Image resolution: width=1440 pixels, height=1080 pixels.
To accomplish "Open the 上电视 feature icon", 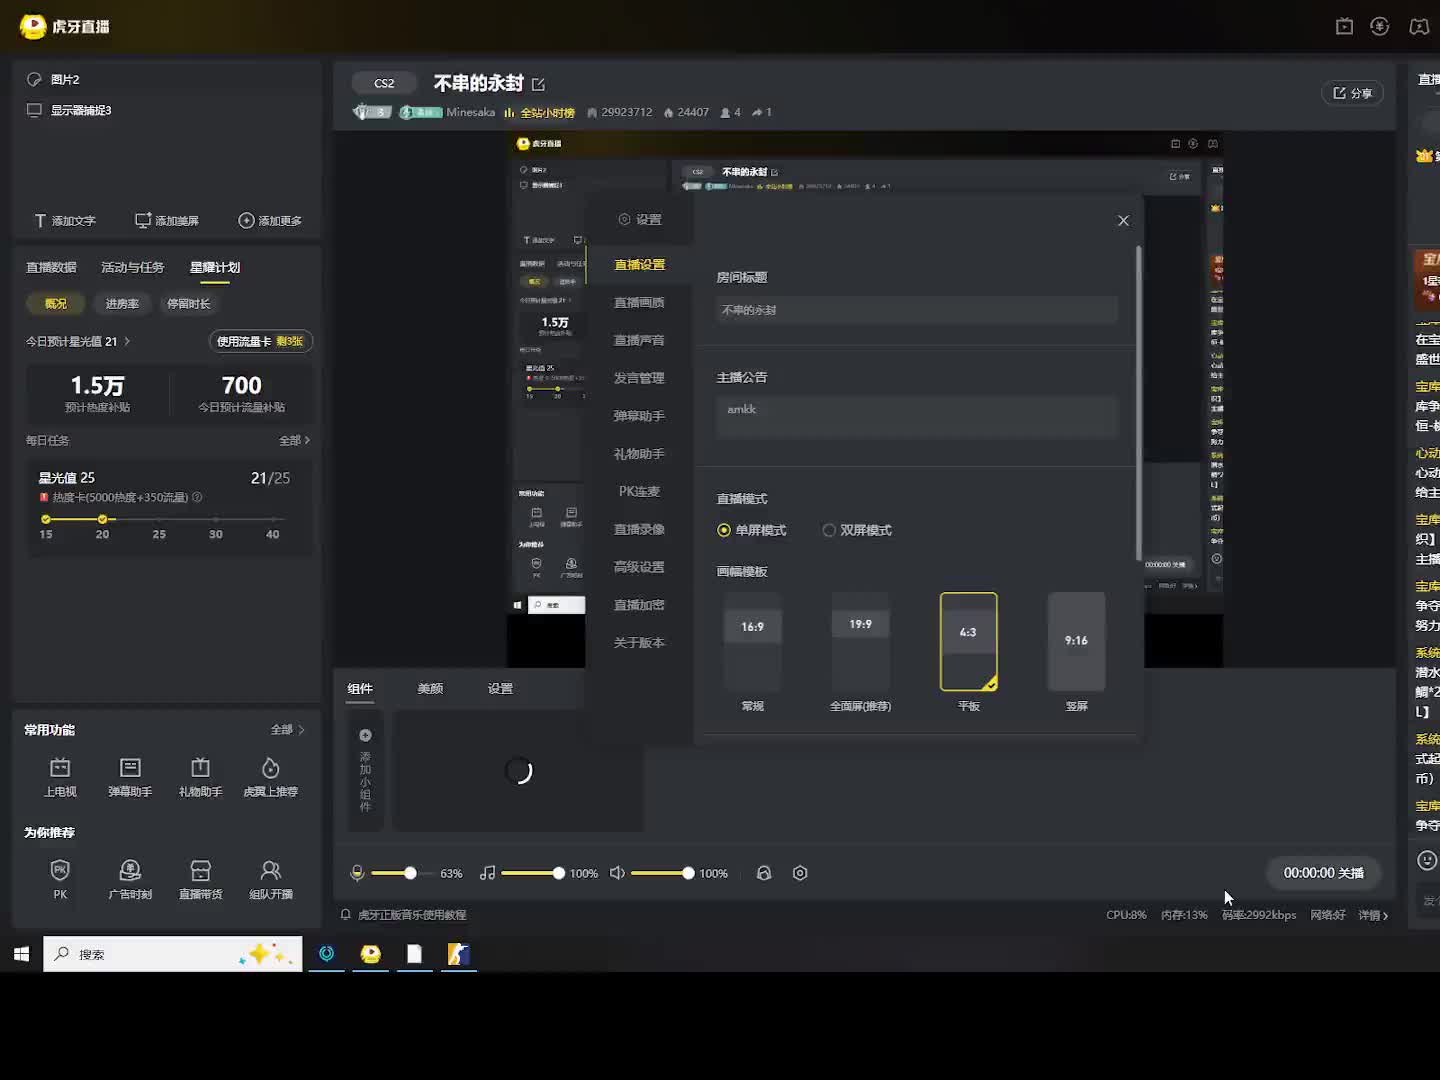I will 60,768.
